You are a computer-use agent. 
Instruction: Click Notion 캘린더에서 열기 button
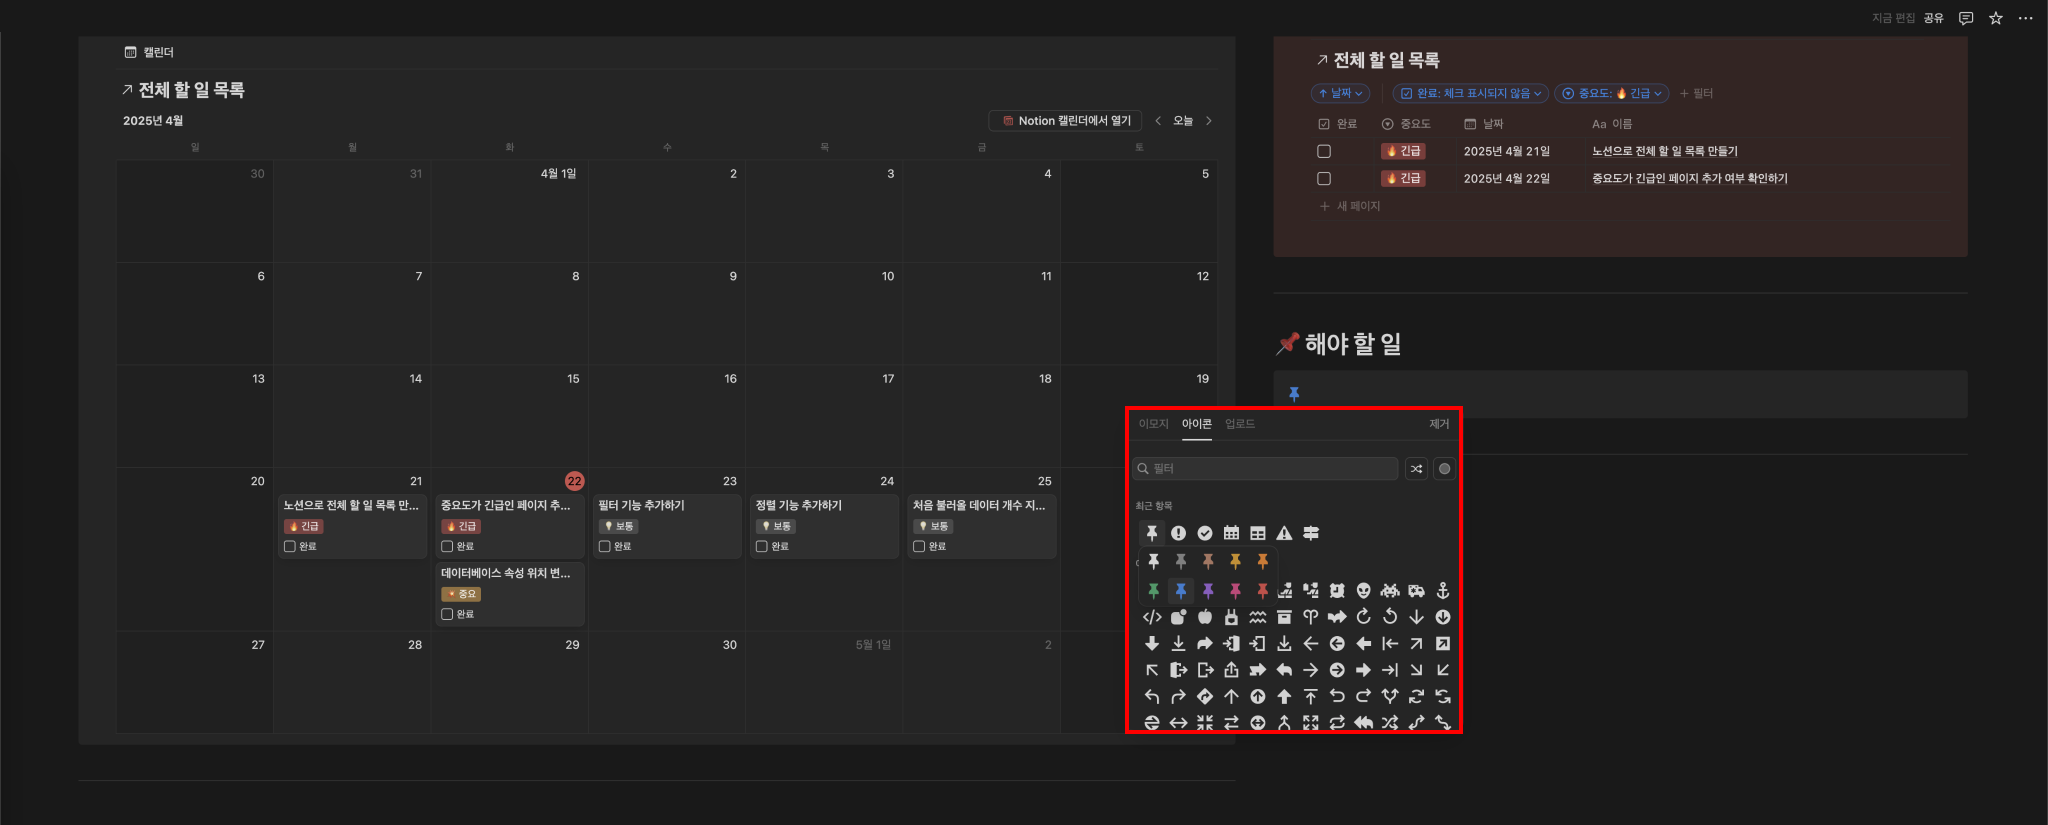1067,121
